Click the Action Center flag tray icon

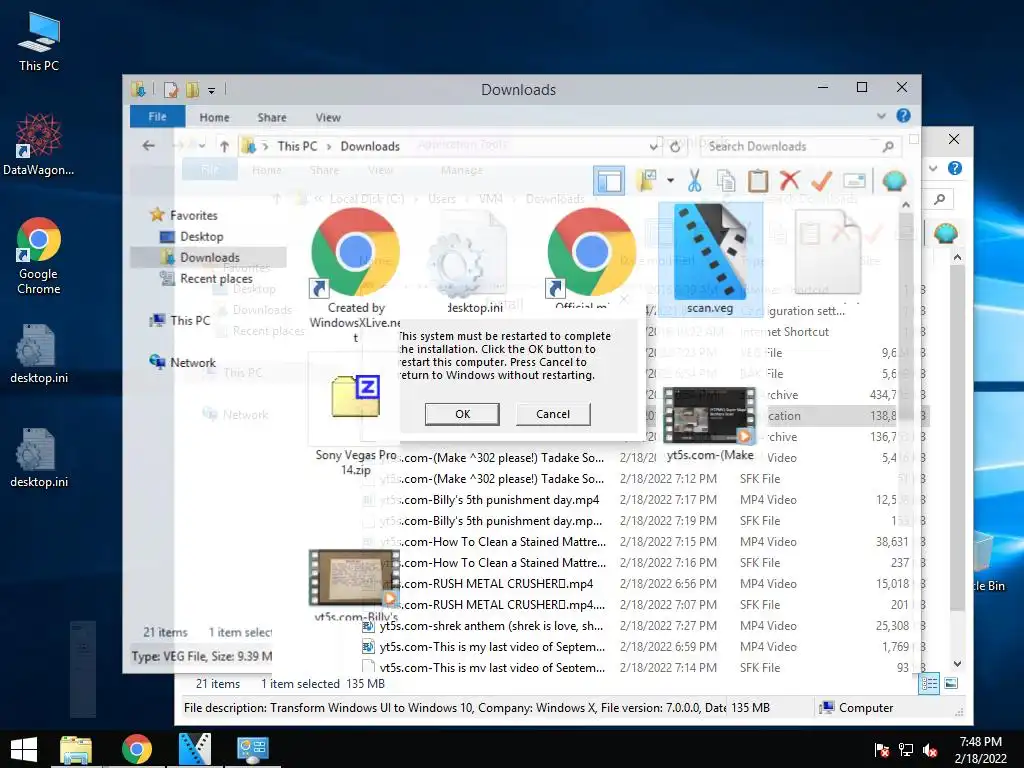click(882, 750)
